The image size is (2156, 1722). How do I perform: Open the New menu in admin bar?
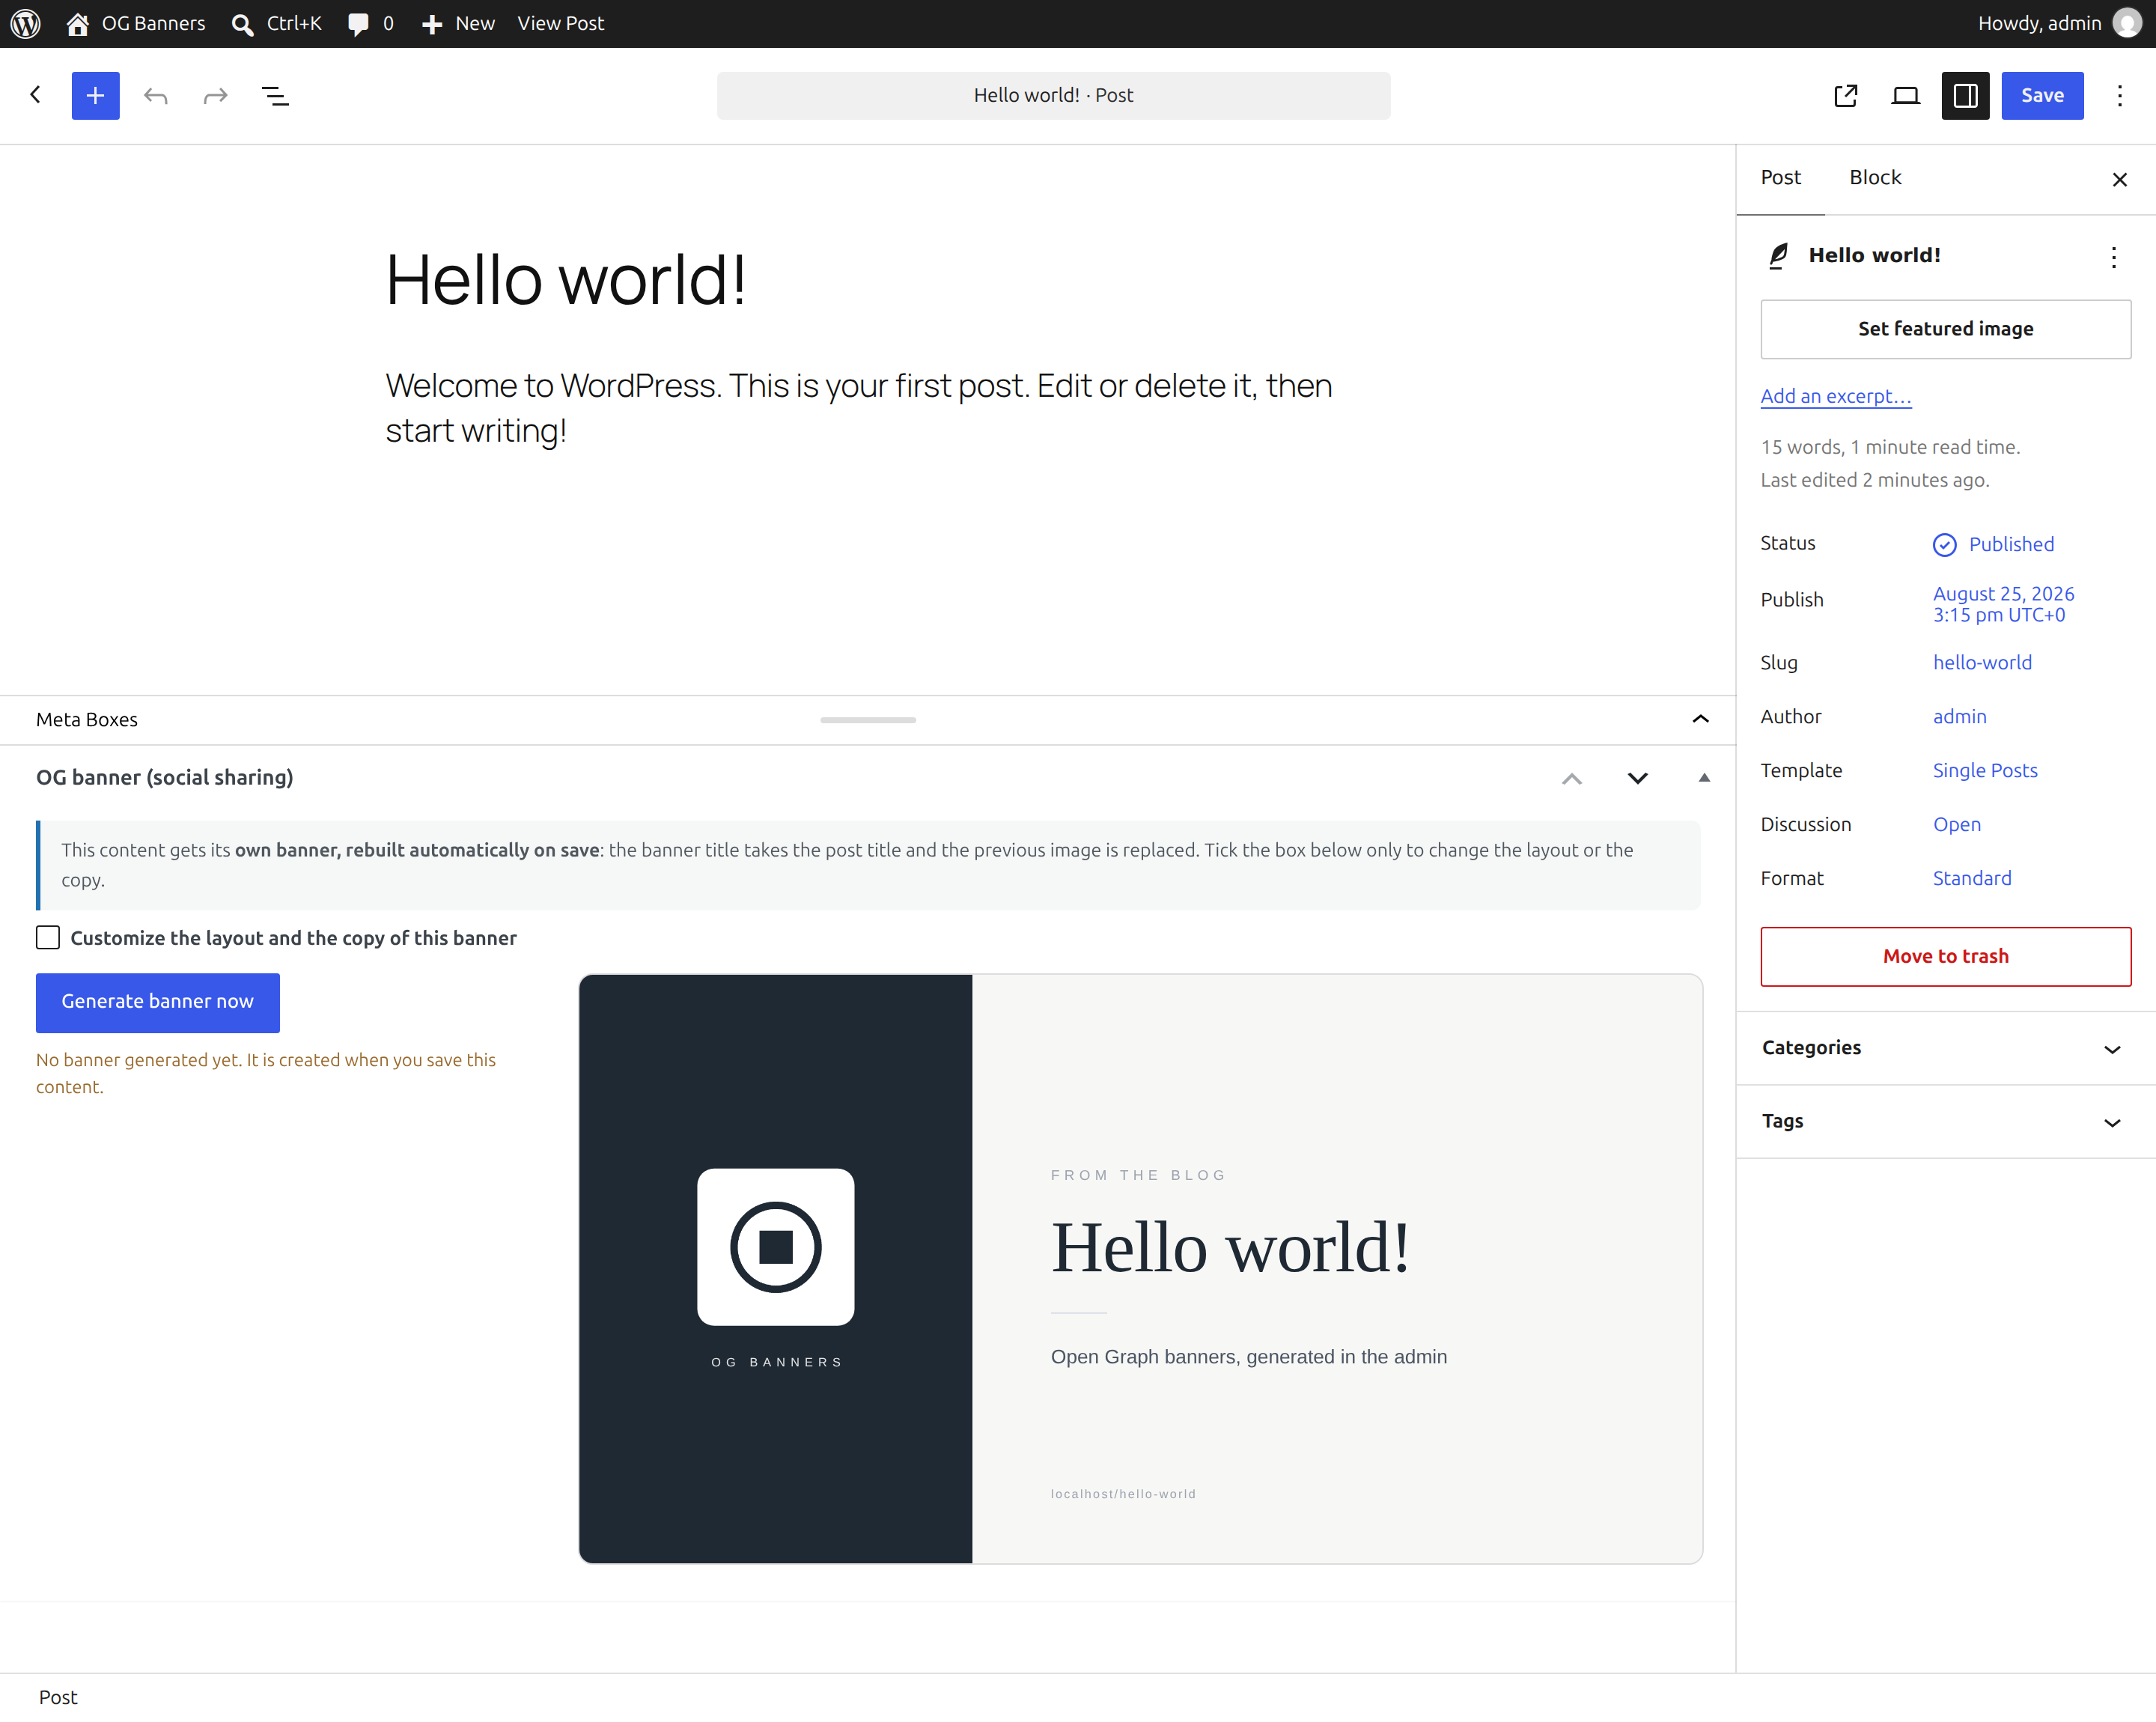(x=458, y=23)
